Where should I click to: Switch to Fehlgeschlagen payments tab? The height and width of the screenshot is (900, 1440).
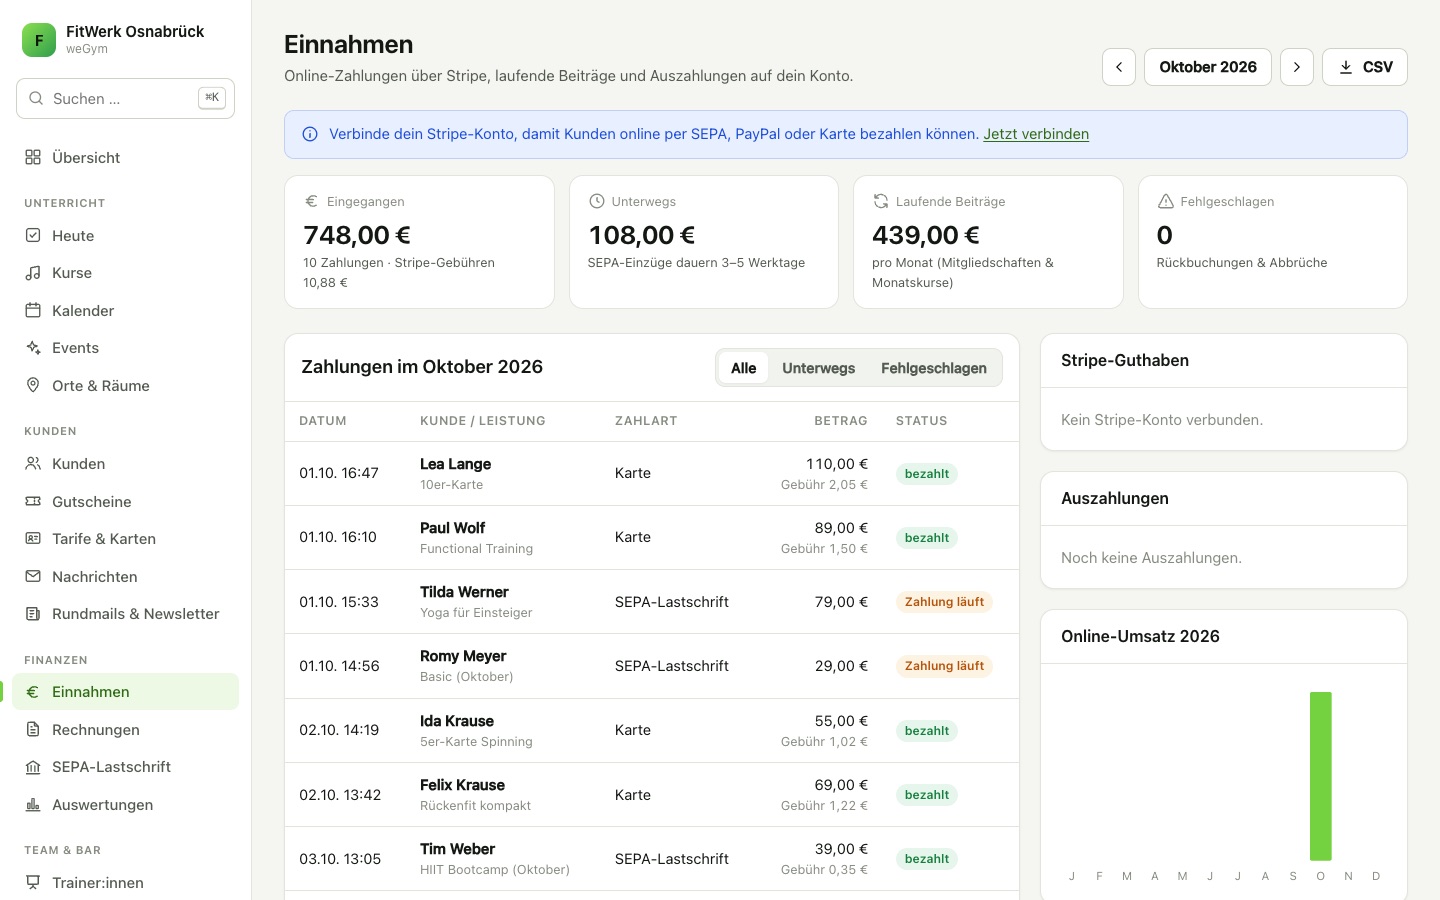pyautogui.click(x=934, y=368)
